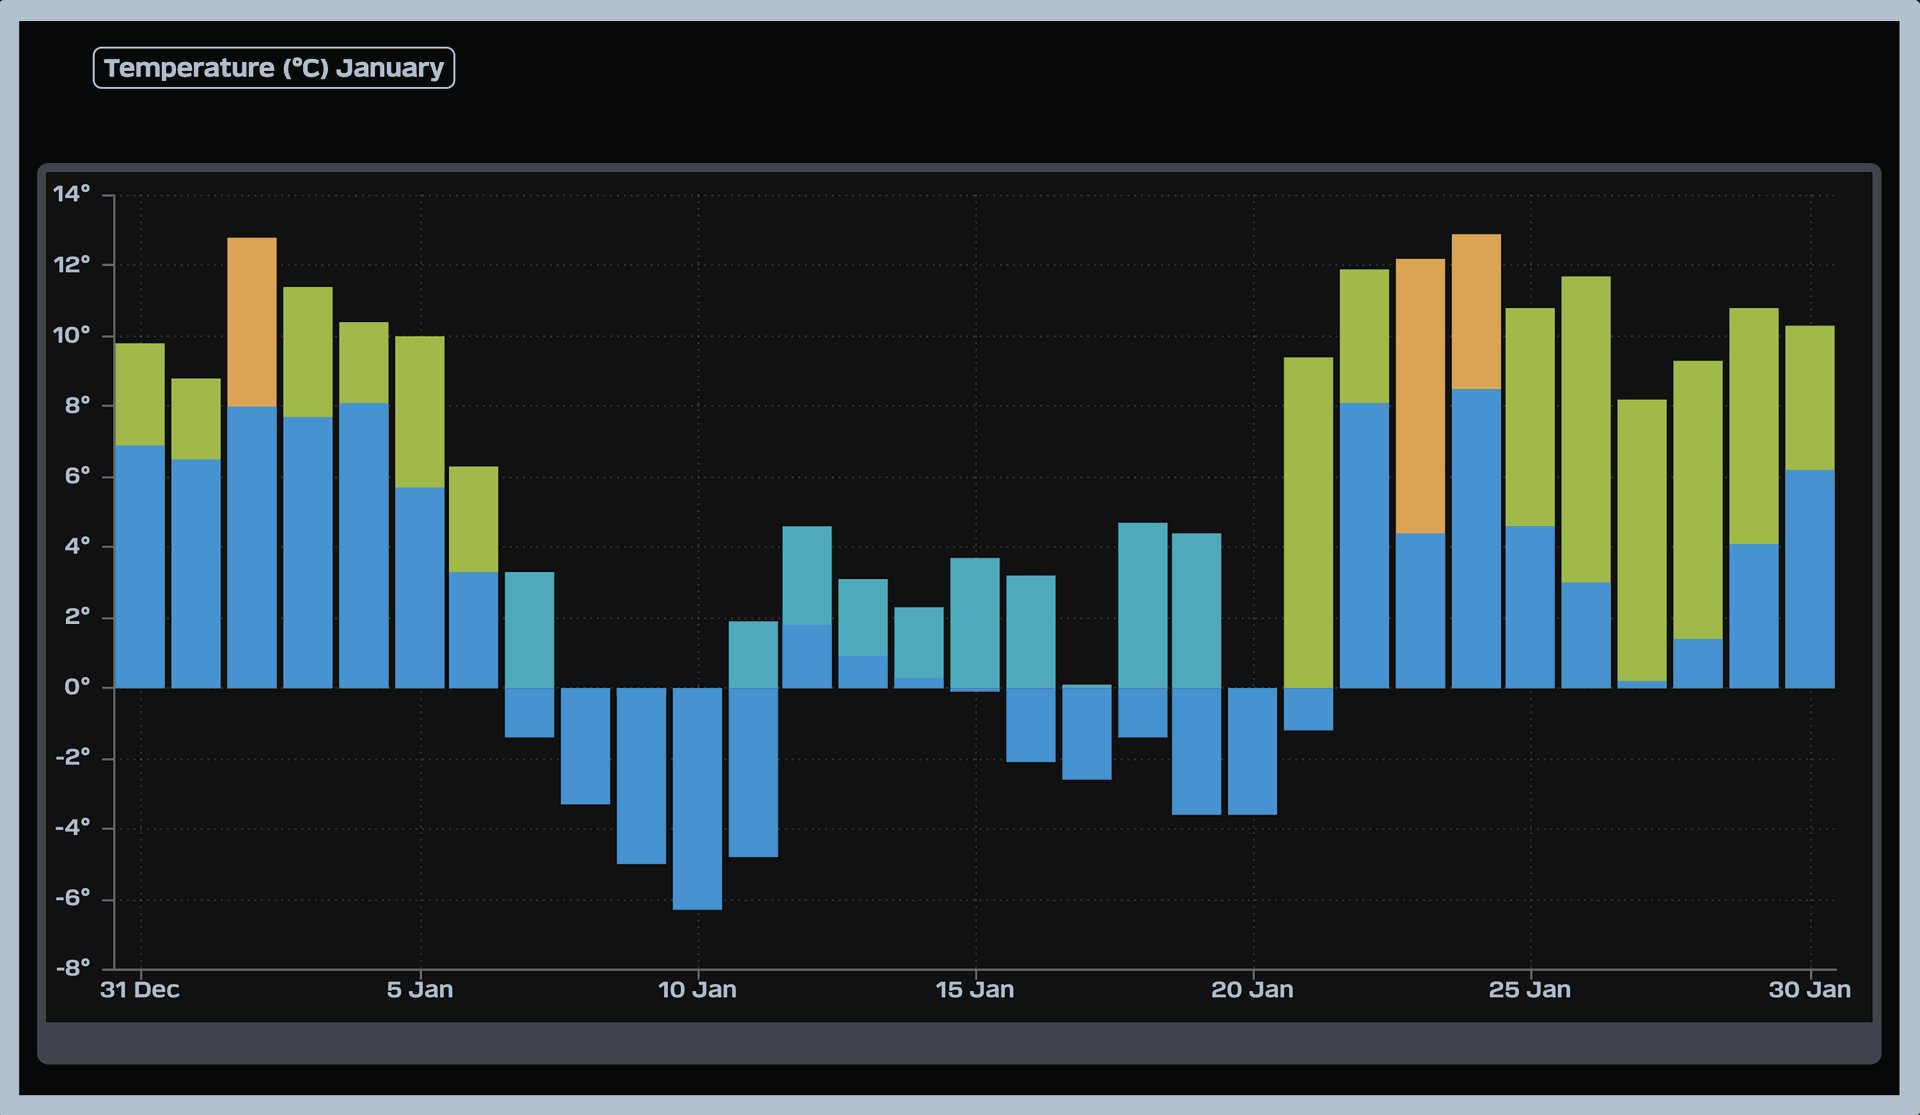Click the gray scrollbar strip below the chart

point(958,1042)
